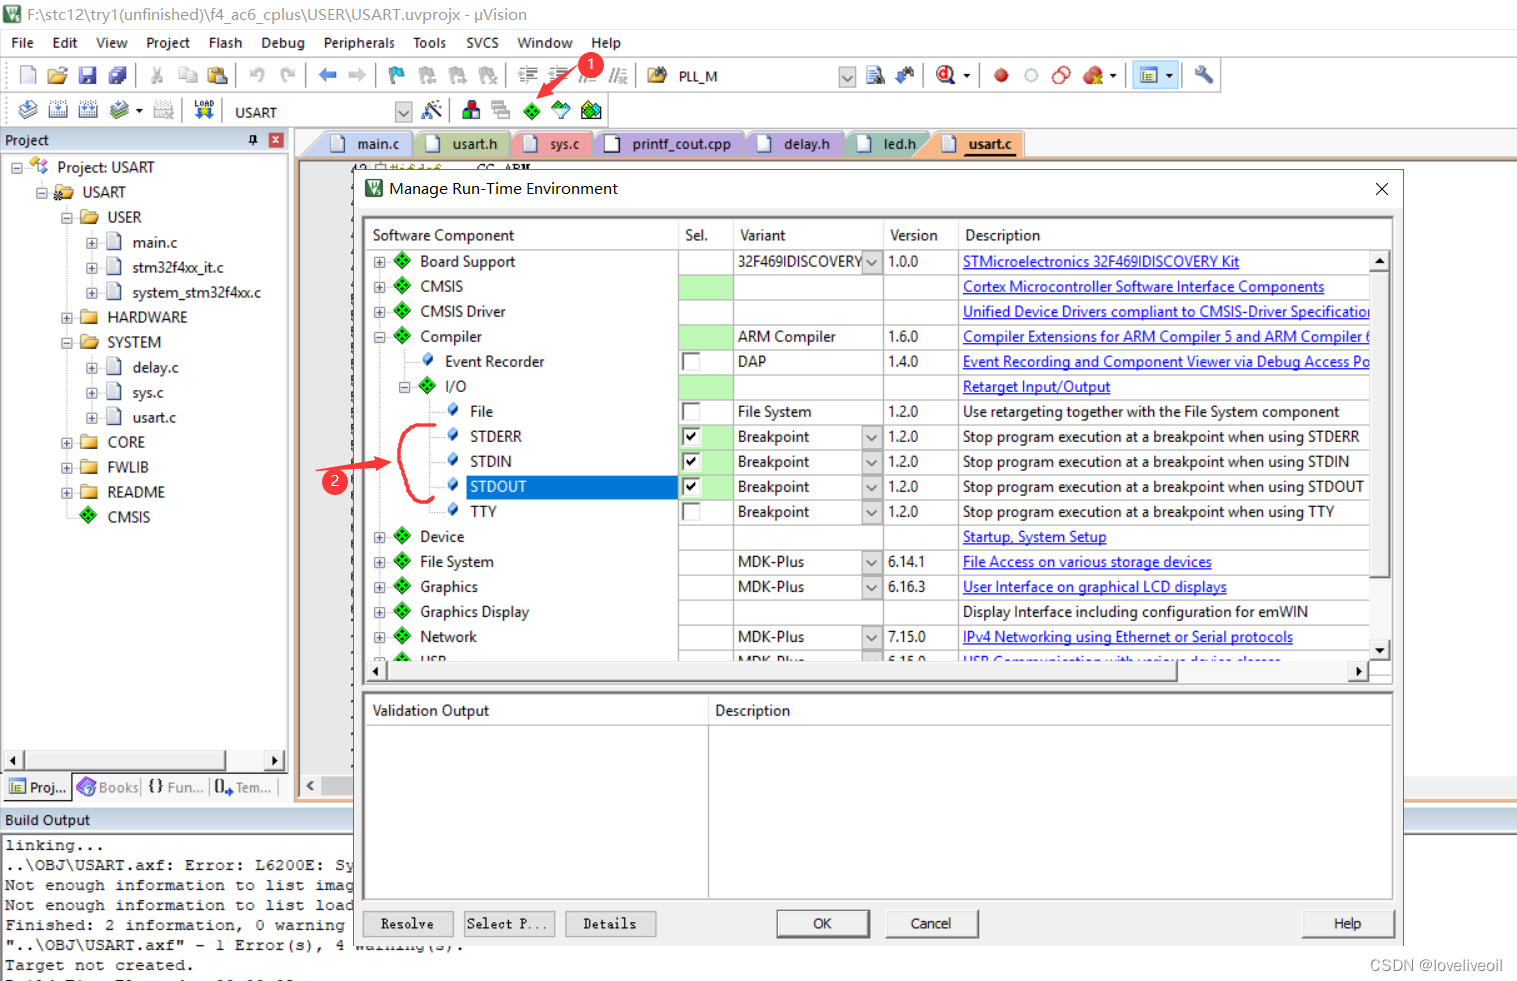Expand the Board Support component
This screenshot has width=1517, height=981.
pyautogui.click(x=380, y=262)
